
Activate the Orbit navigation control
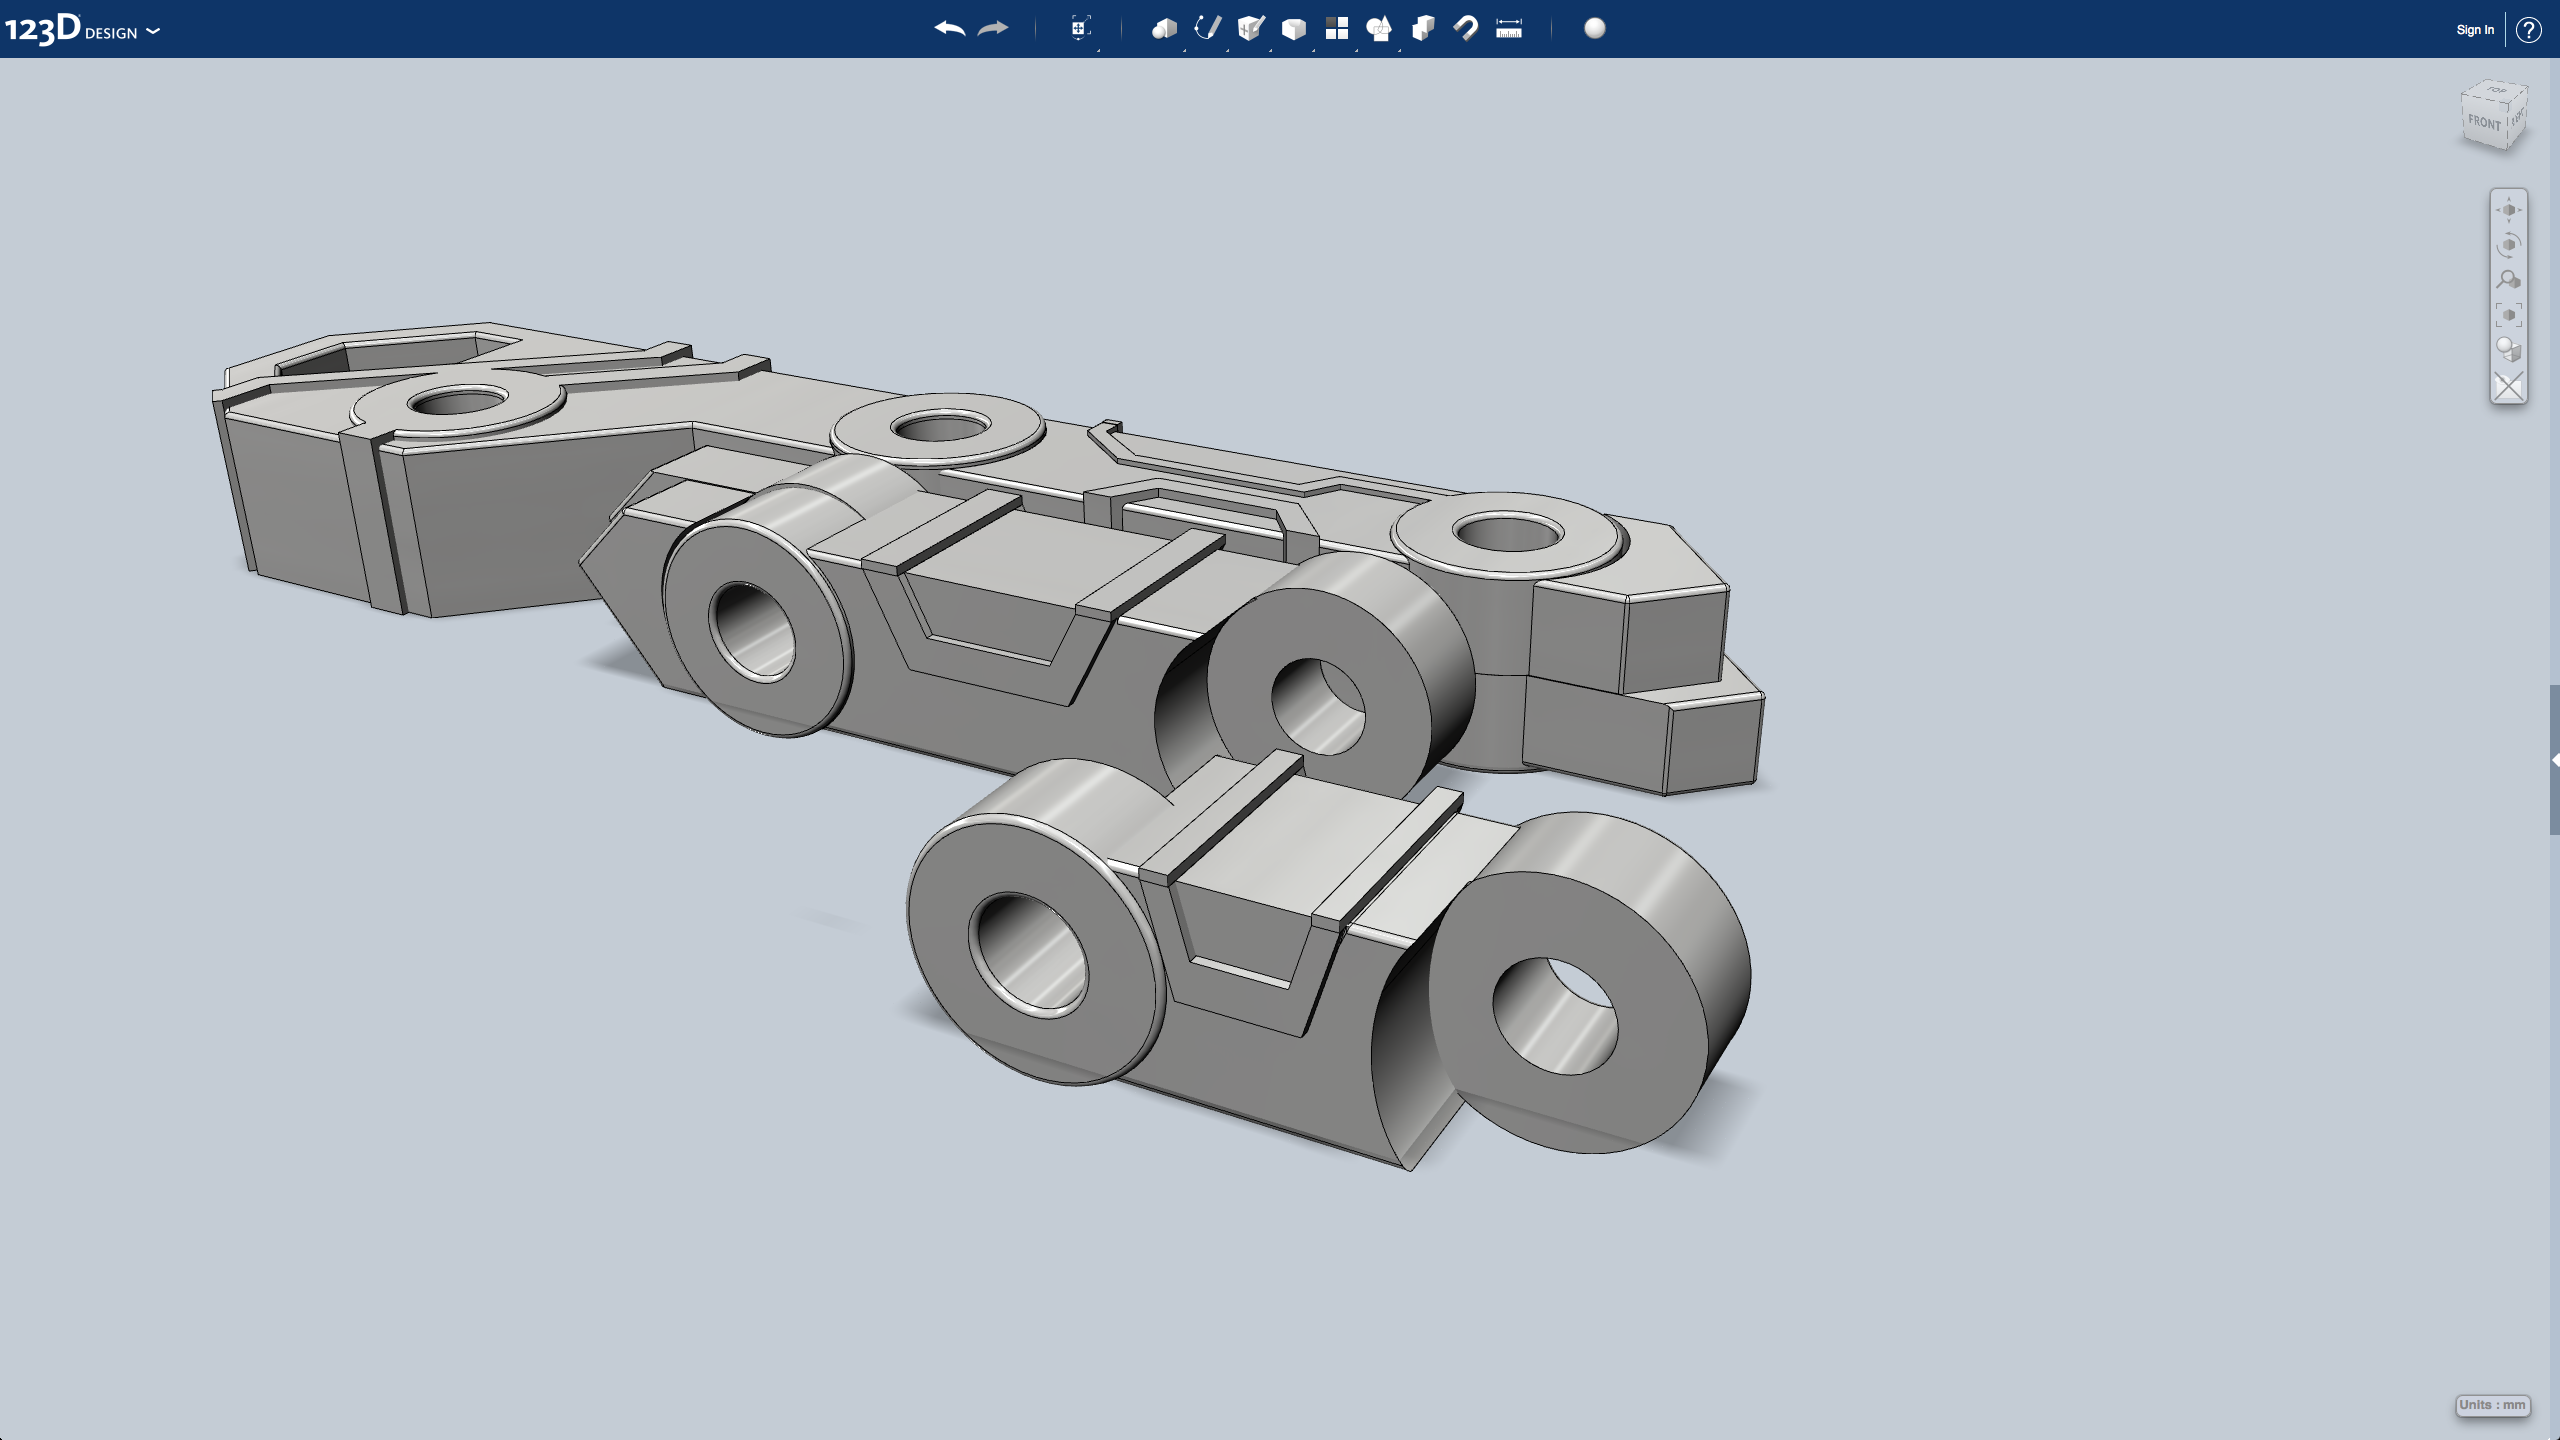(x=2510, y=245)
